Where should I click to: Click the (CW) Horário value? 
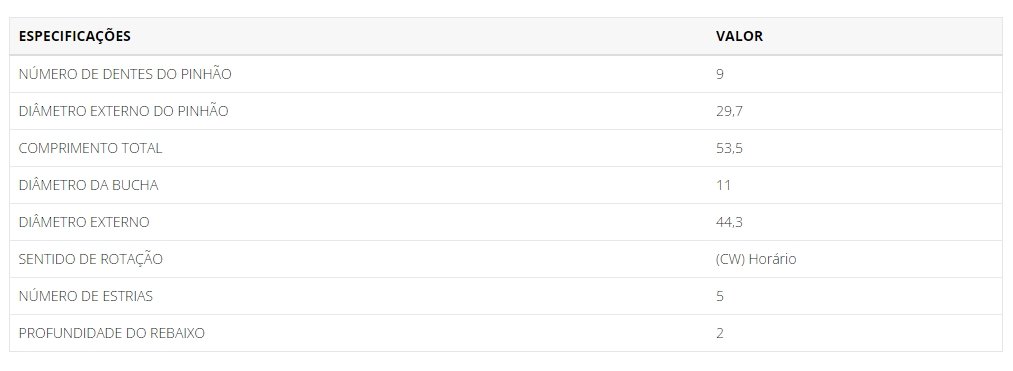click(x=756, y=259)
